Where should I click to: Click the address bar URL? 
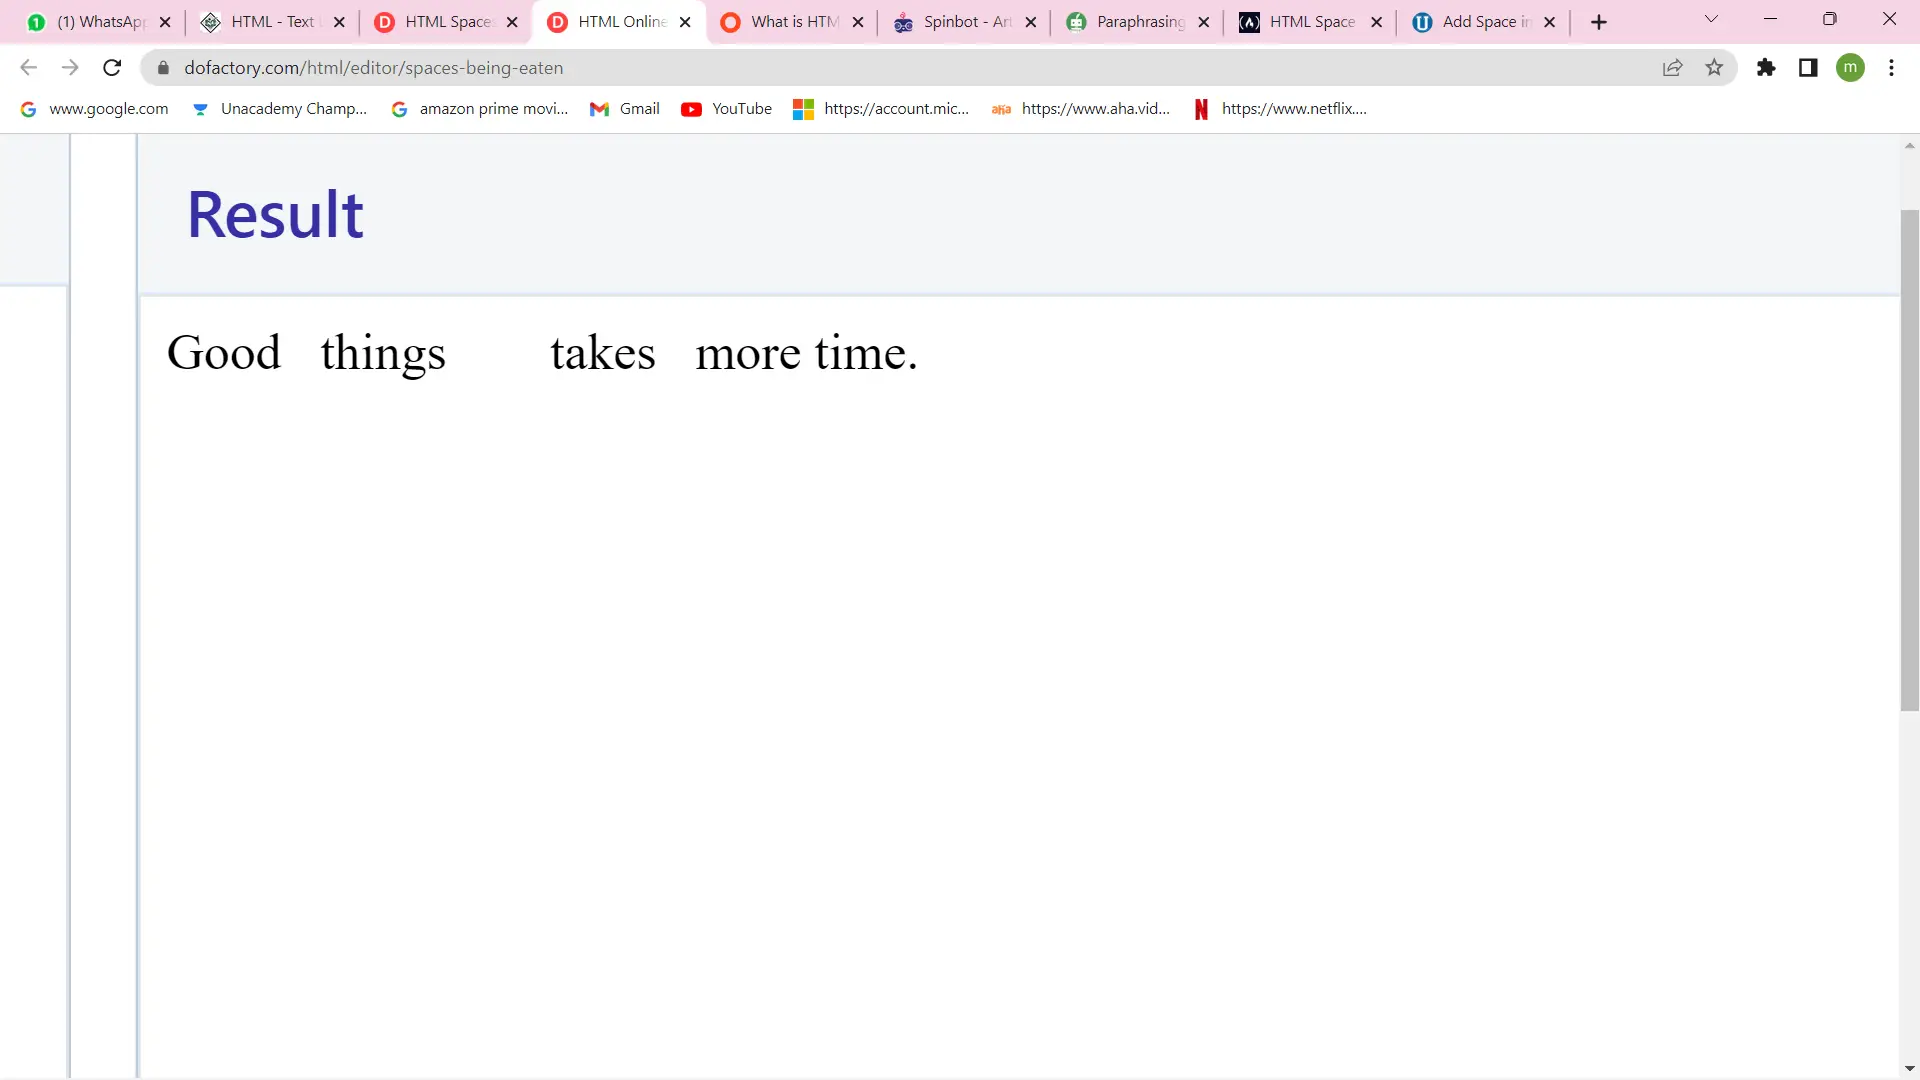[373, 67]
